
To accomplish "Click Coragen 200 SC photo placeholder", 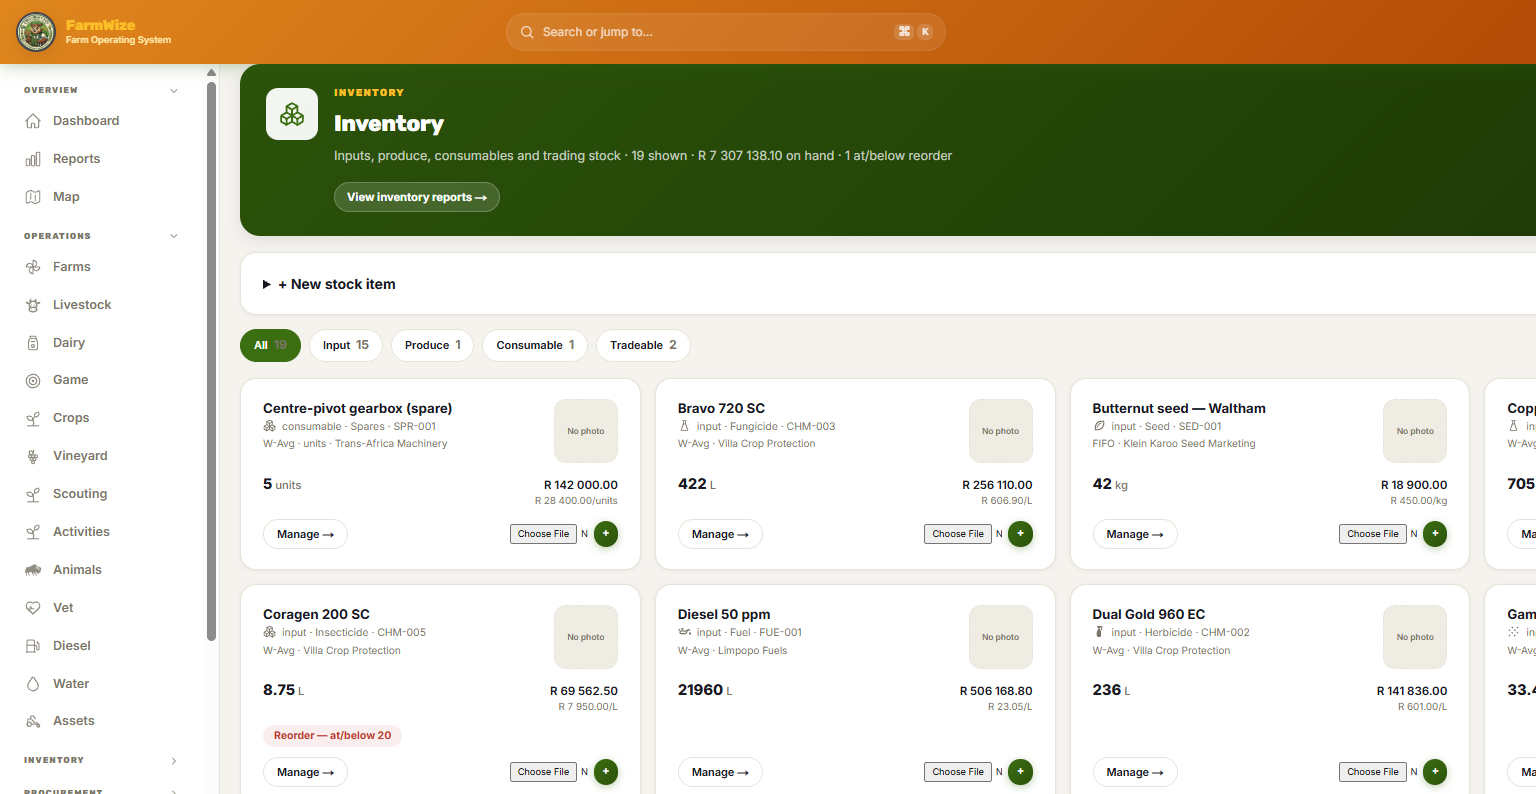I will pos(586,637).
